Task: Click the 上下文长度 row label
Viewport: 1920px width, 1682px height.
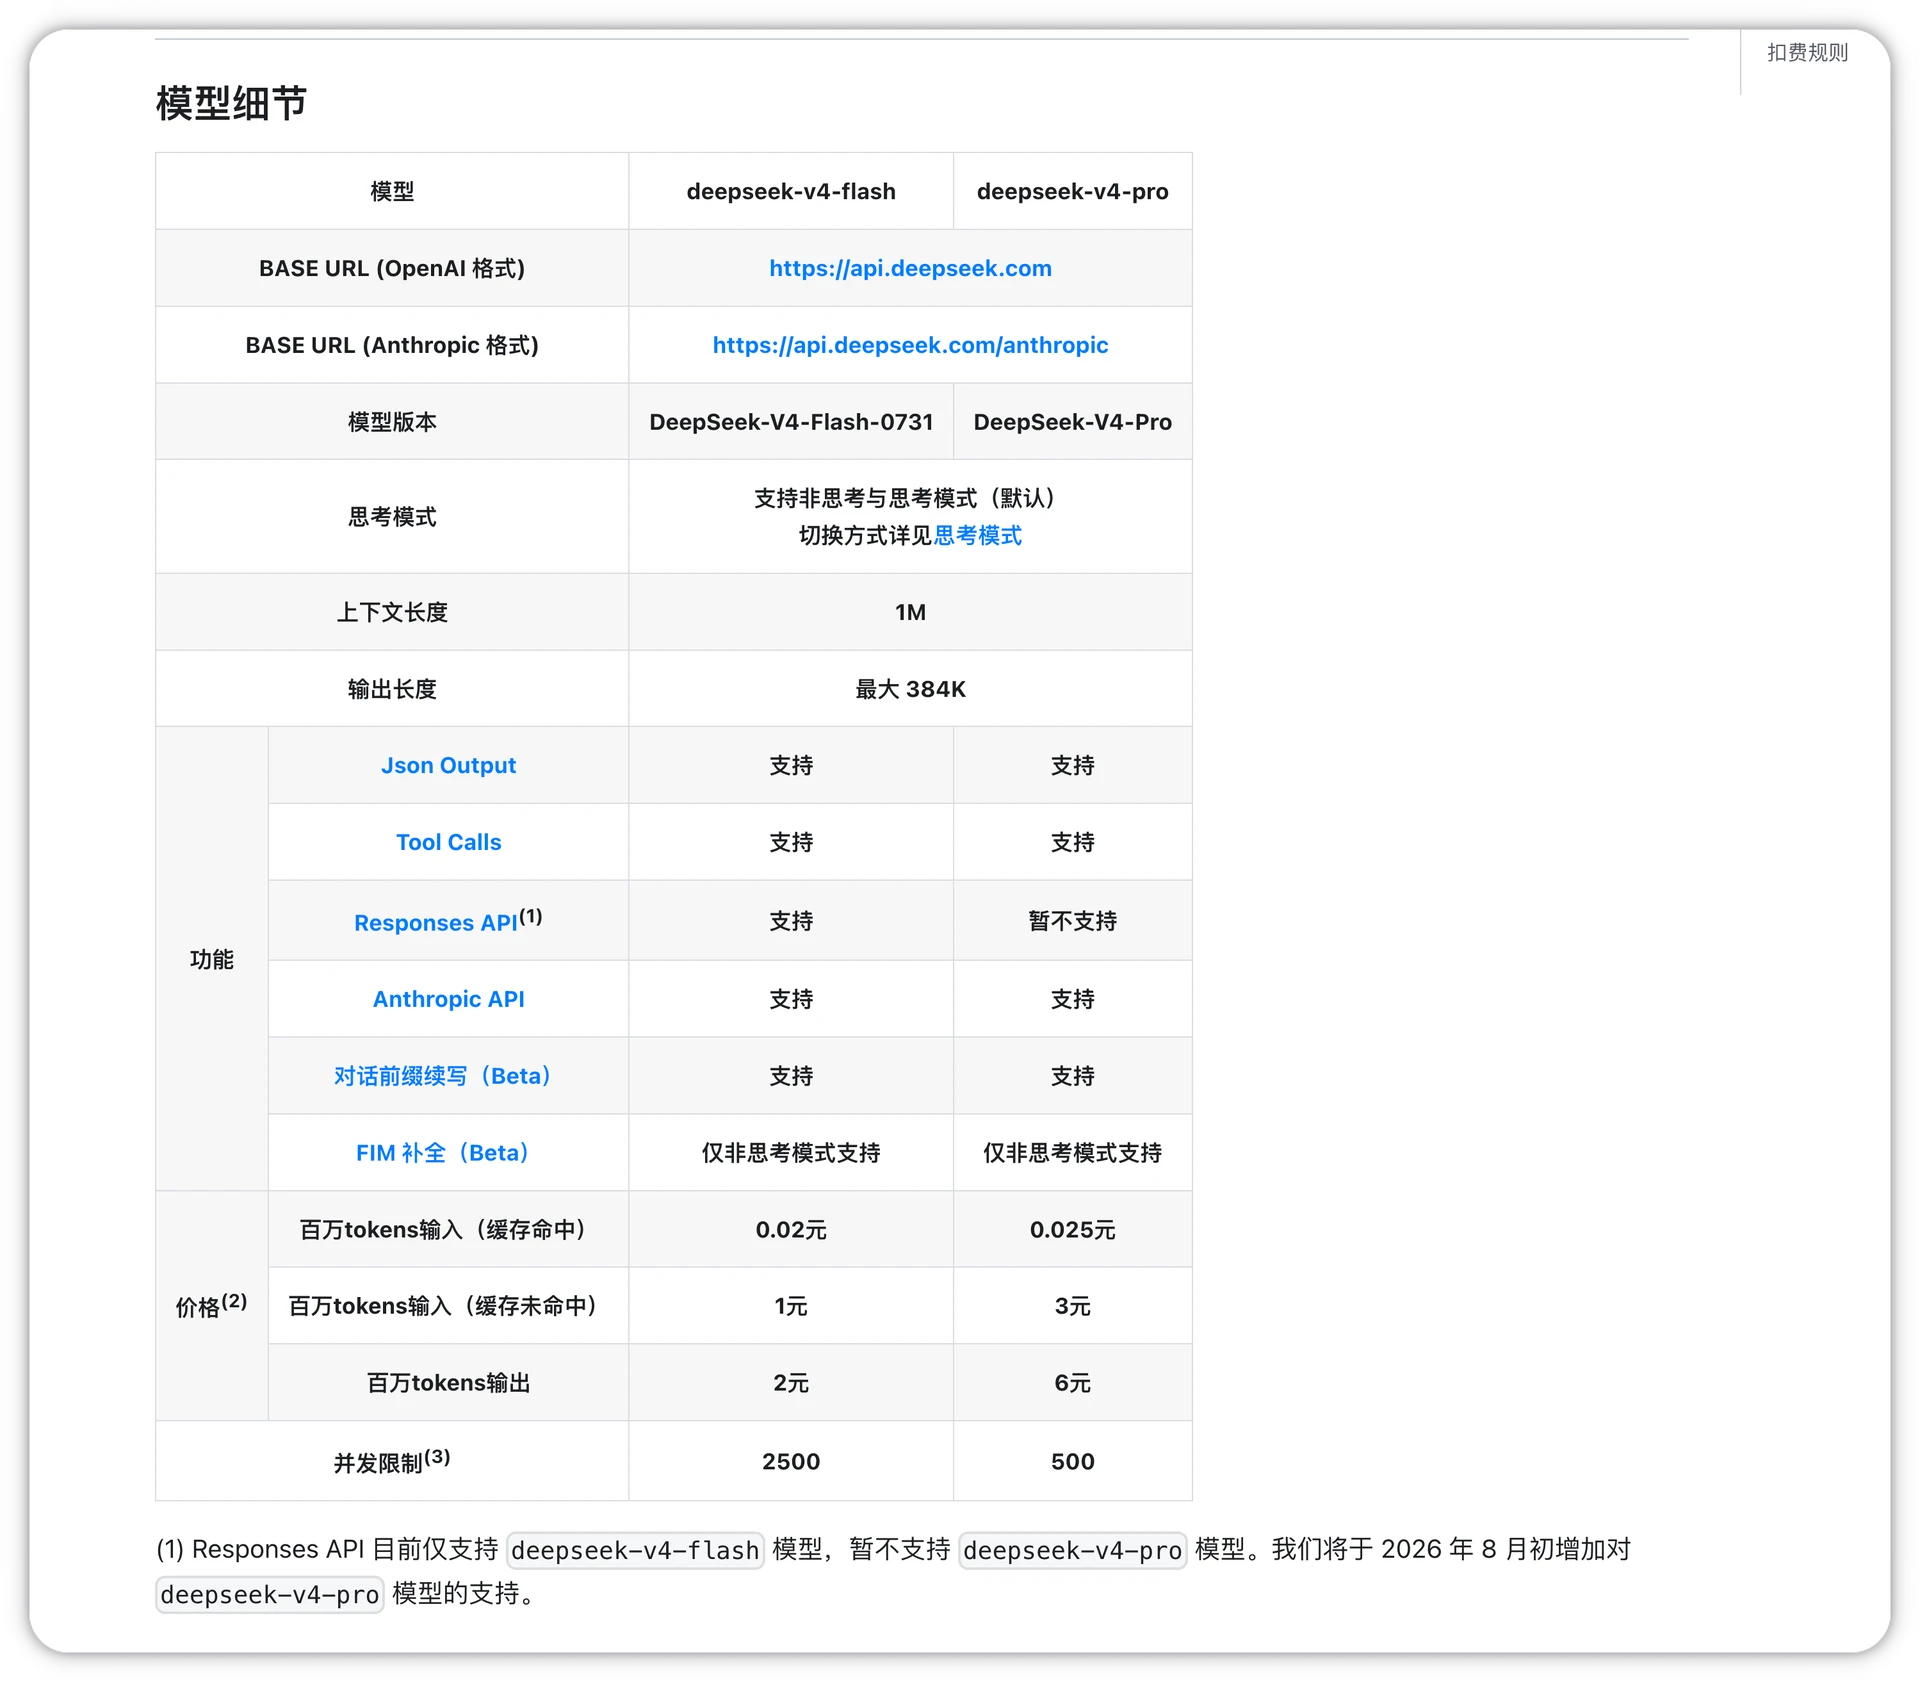Action: coord(392,612)
